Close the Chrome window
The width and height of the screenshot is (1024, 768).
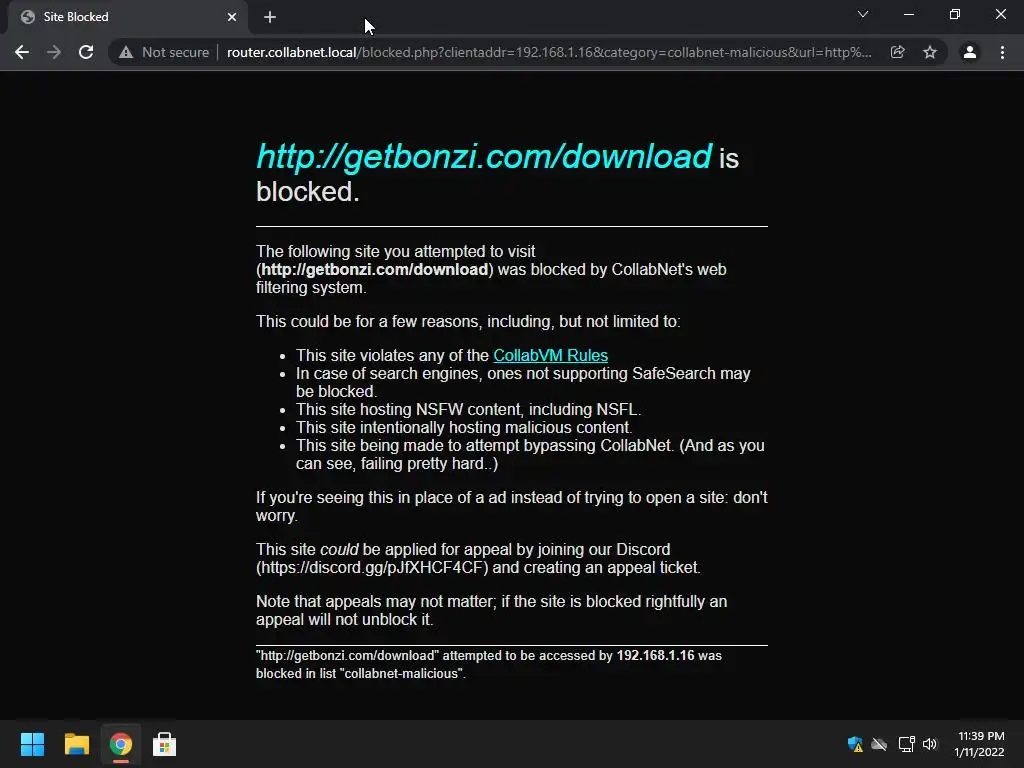click(x=1000, y=14)
